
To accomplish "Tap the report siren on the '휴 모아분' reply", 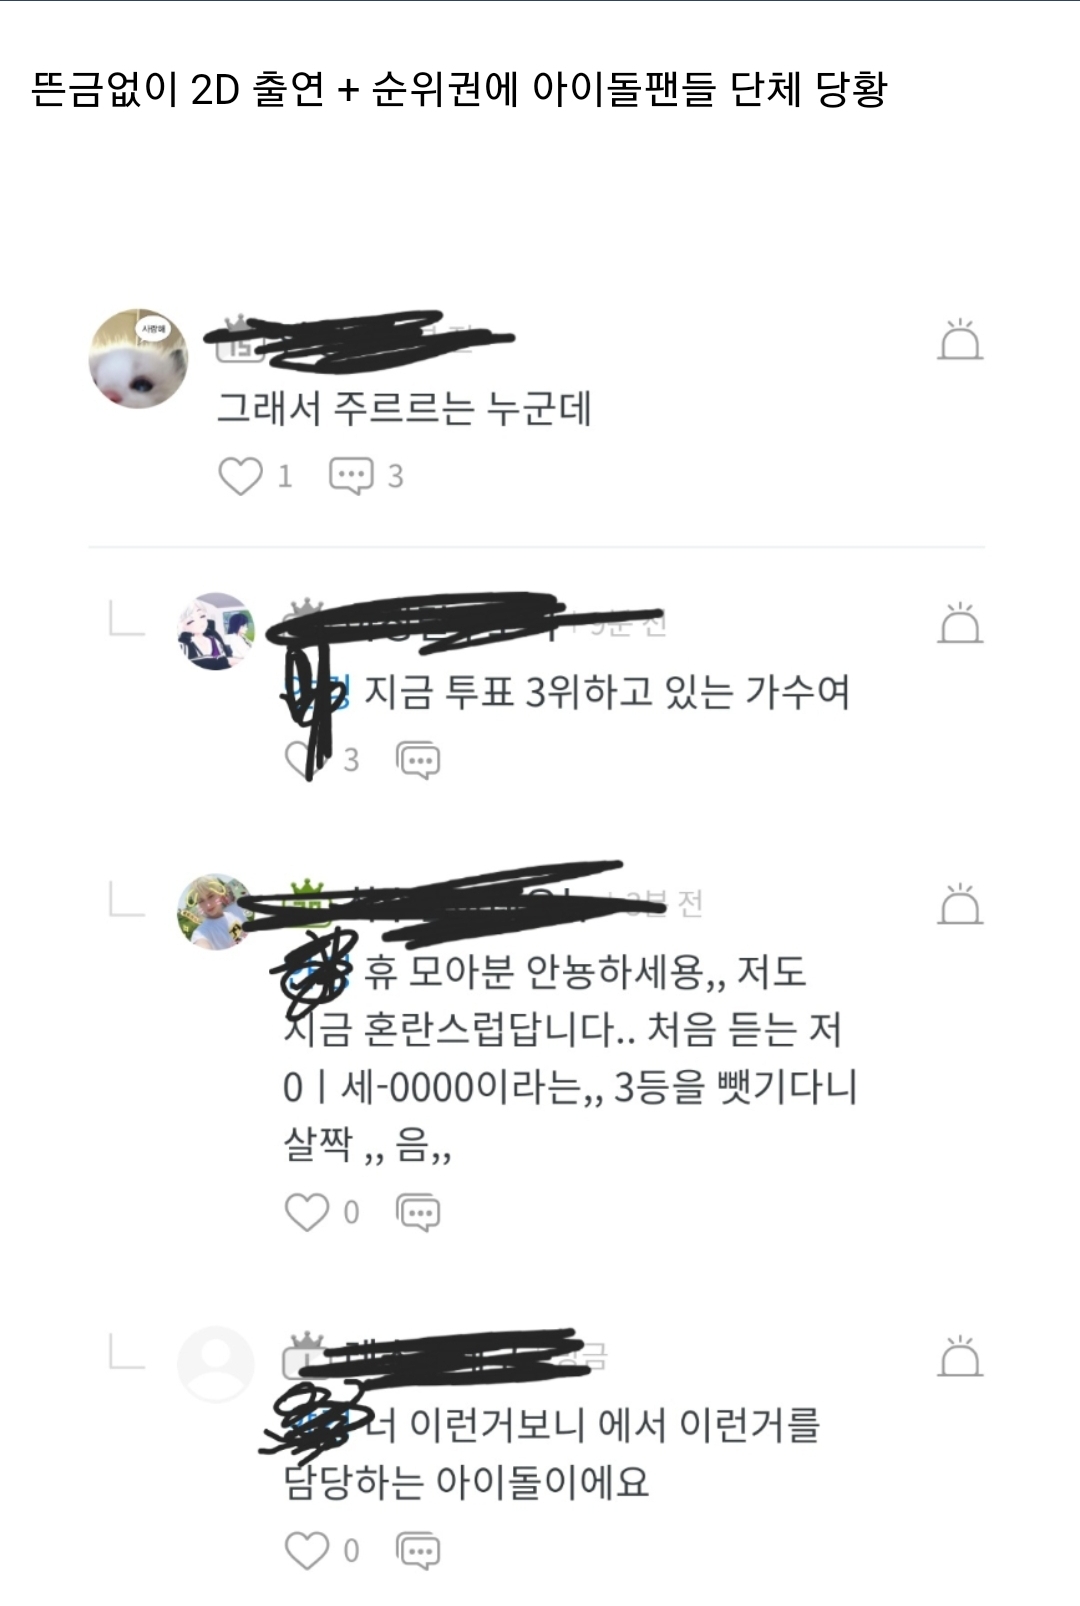I will (x=960, y=904).
